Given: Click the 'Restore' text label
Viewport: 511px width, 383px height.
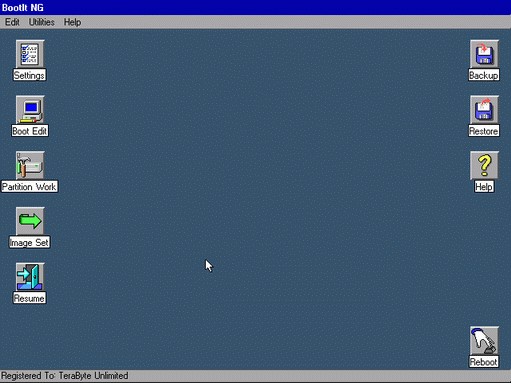Looking at the screenshot, I should [484, 131].
